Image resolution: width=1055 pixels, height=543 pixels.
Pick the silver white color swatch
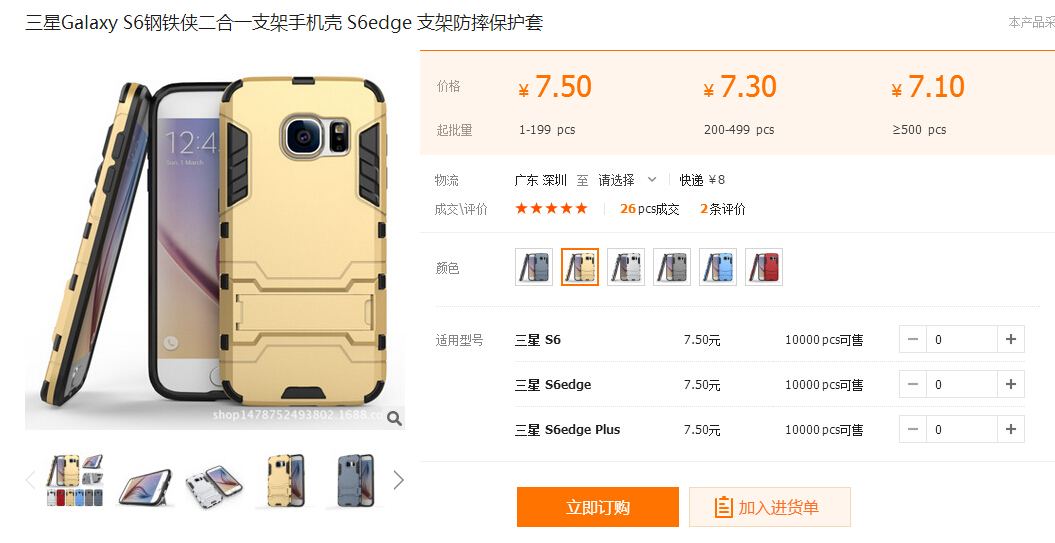pyautogui.click(x=626, y=267)
